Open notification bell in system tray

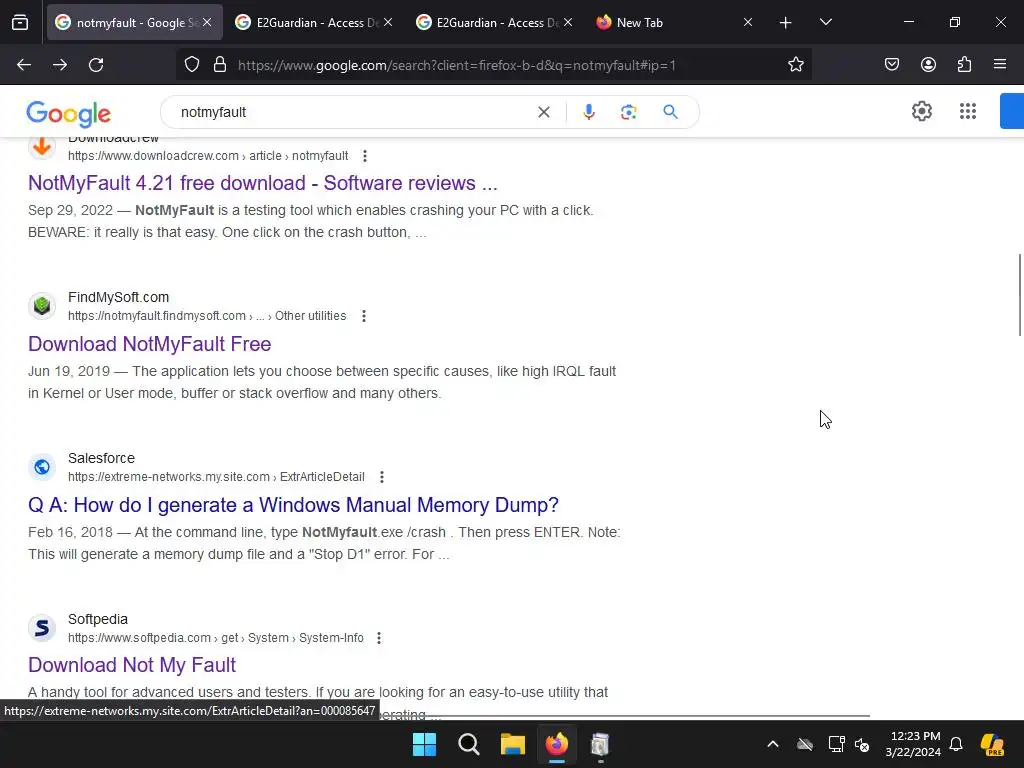coord(956,744)
